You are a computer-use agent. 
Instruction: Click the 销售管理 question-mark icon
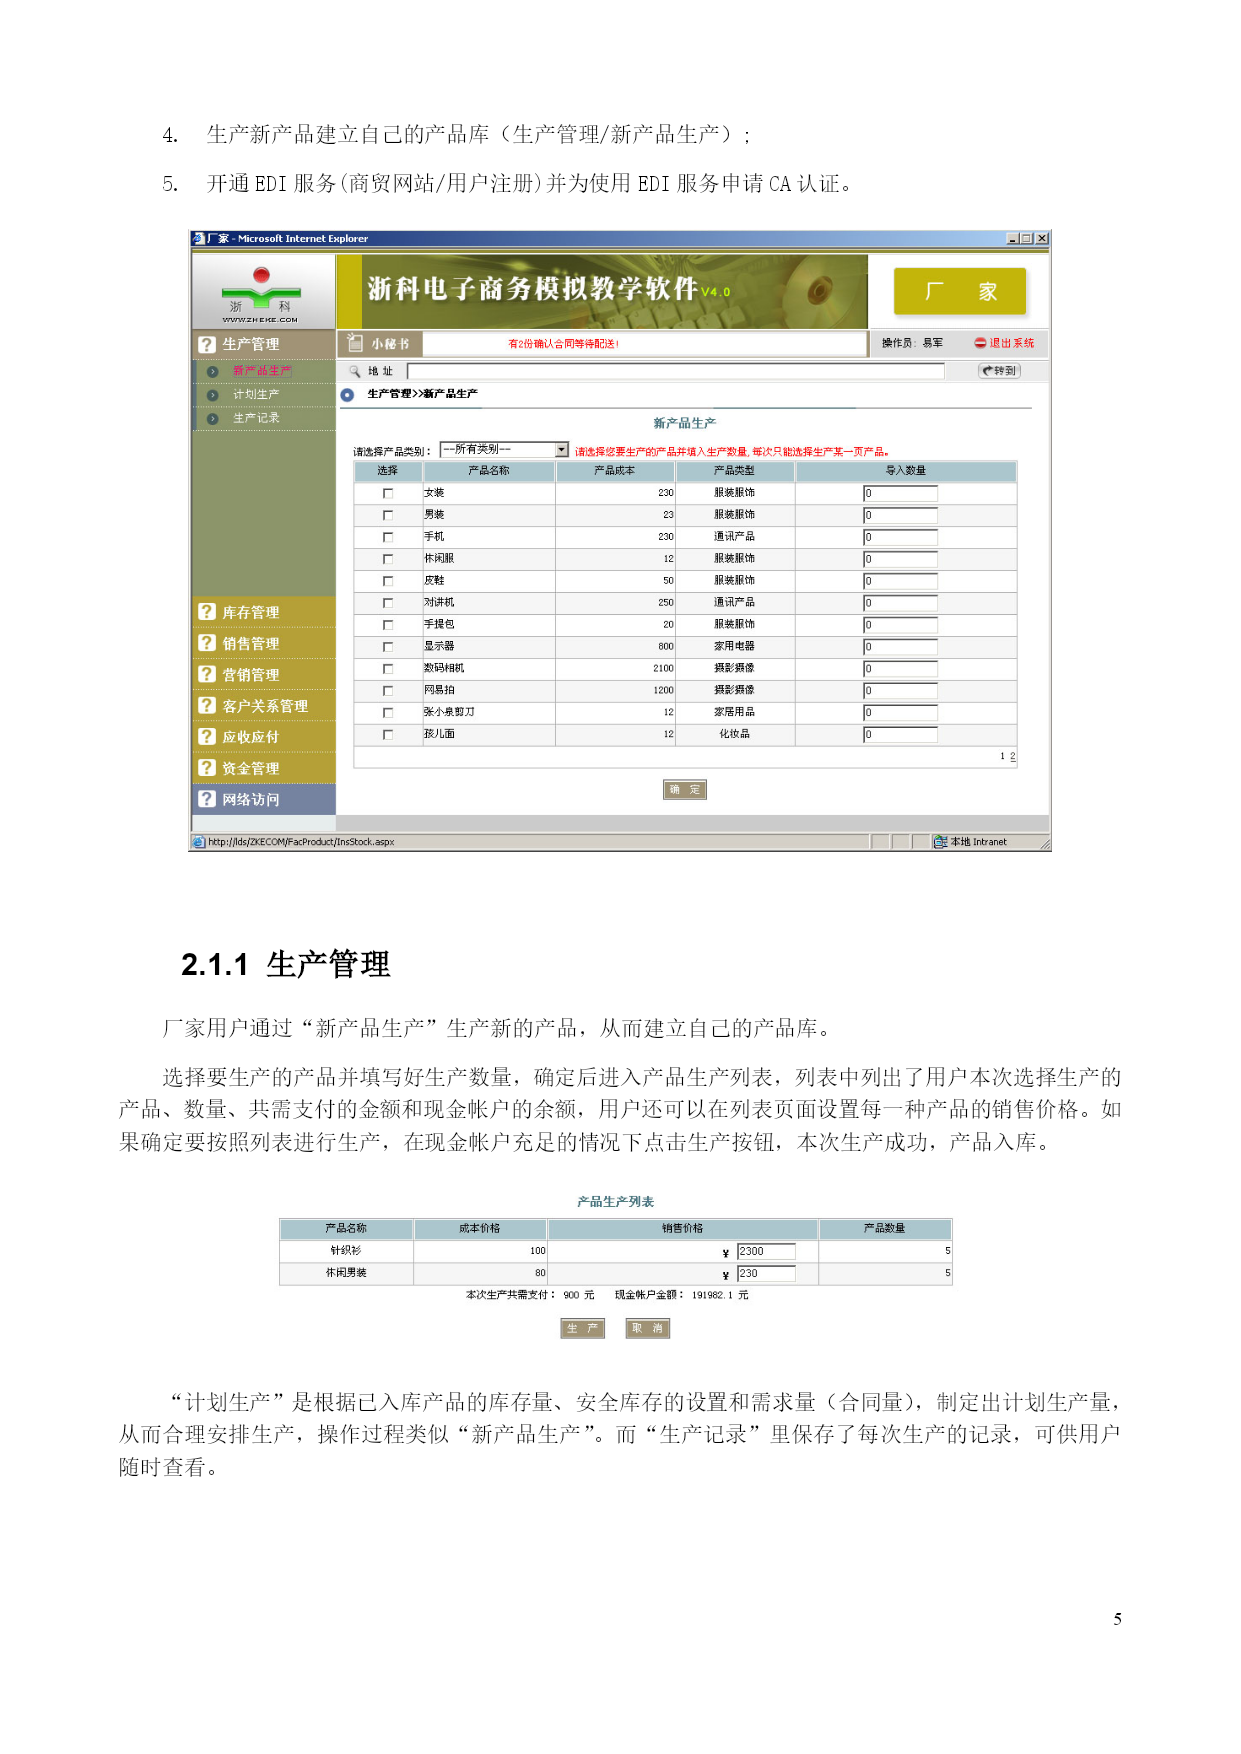[207, 643]
